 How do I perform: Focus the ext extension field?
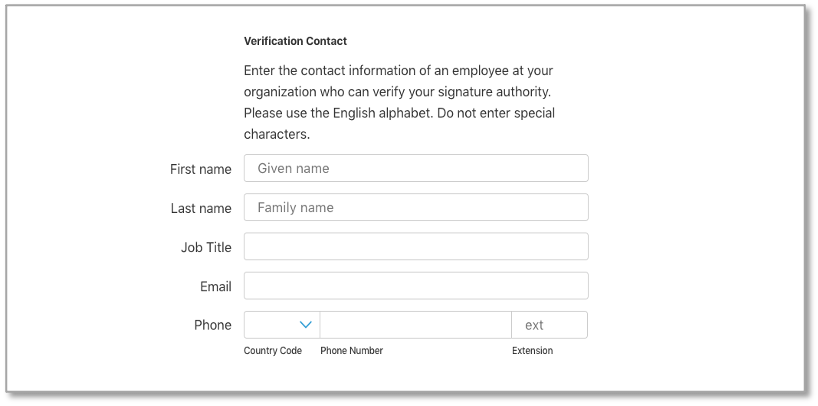tap(549, 325)
